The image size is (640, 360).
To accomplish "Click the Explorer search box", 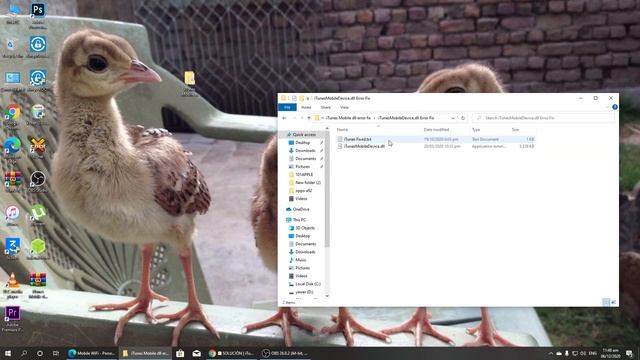I will point(543,118).
